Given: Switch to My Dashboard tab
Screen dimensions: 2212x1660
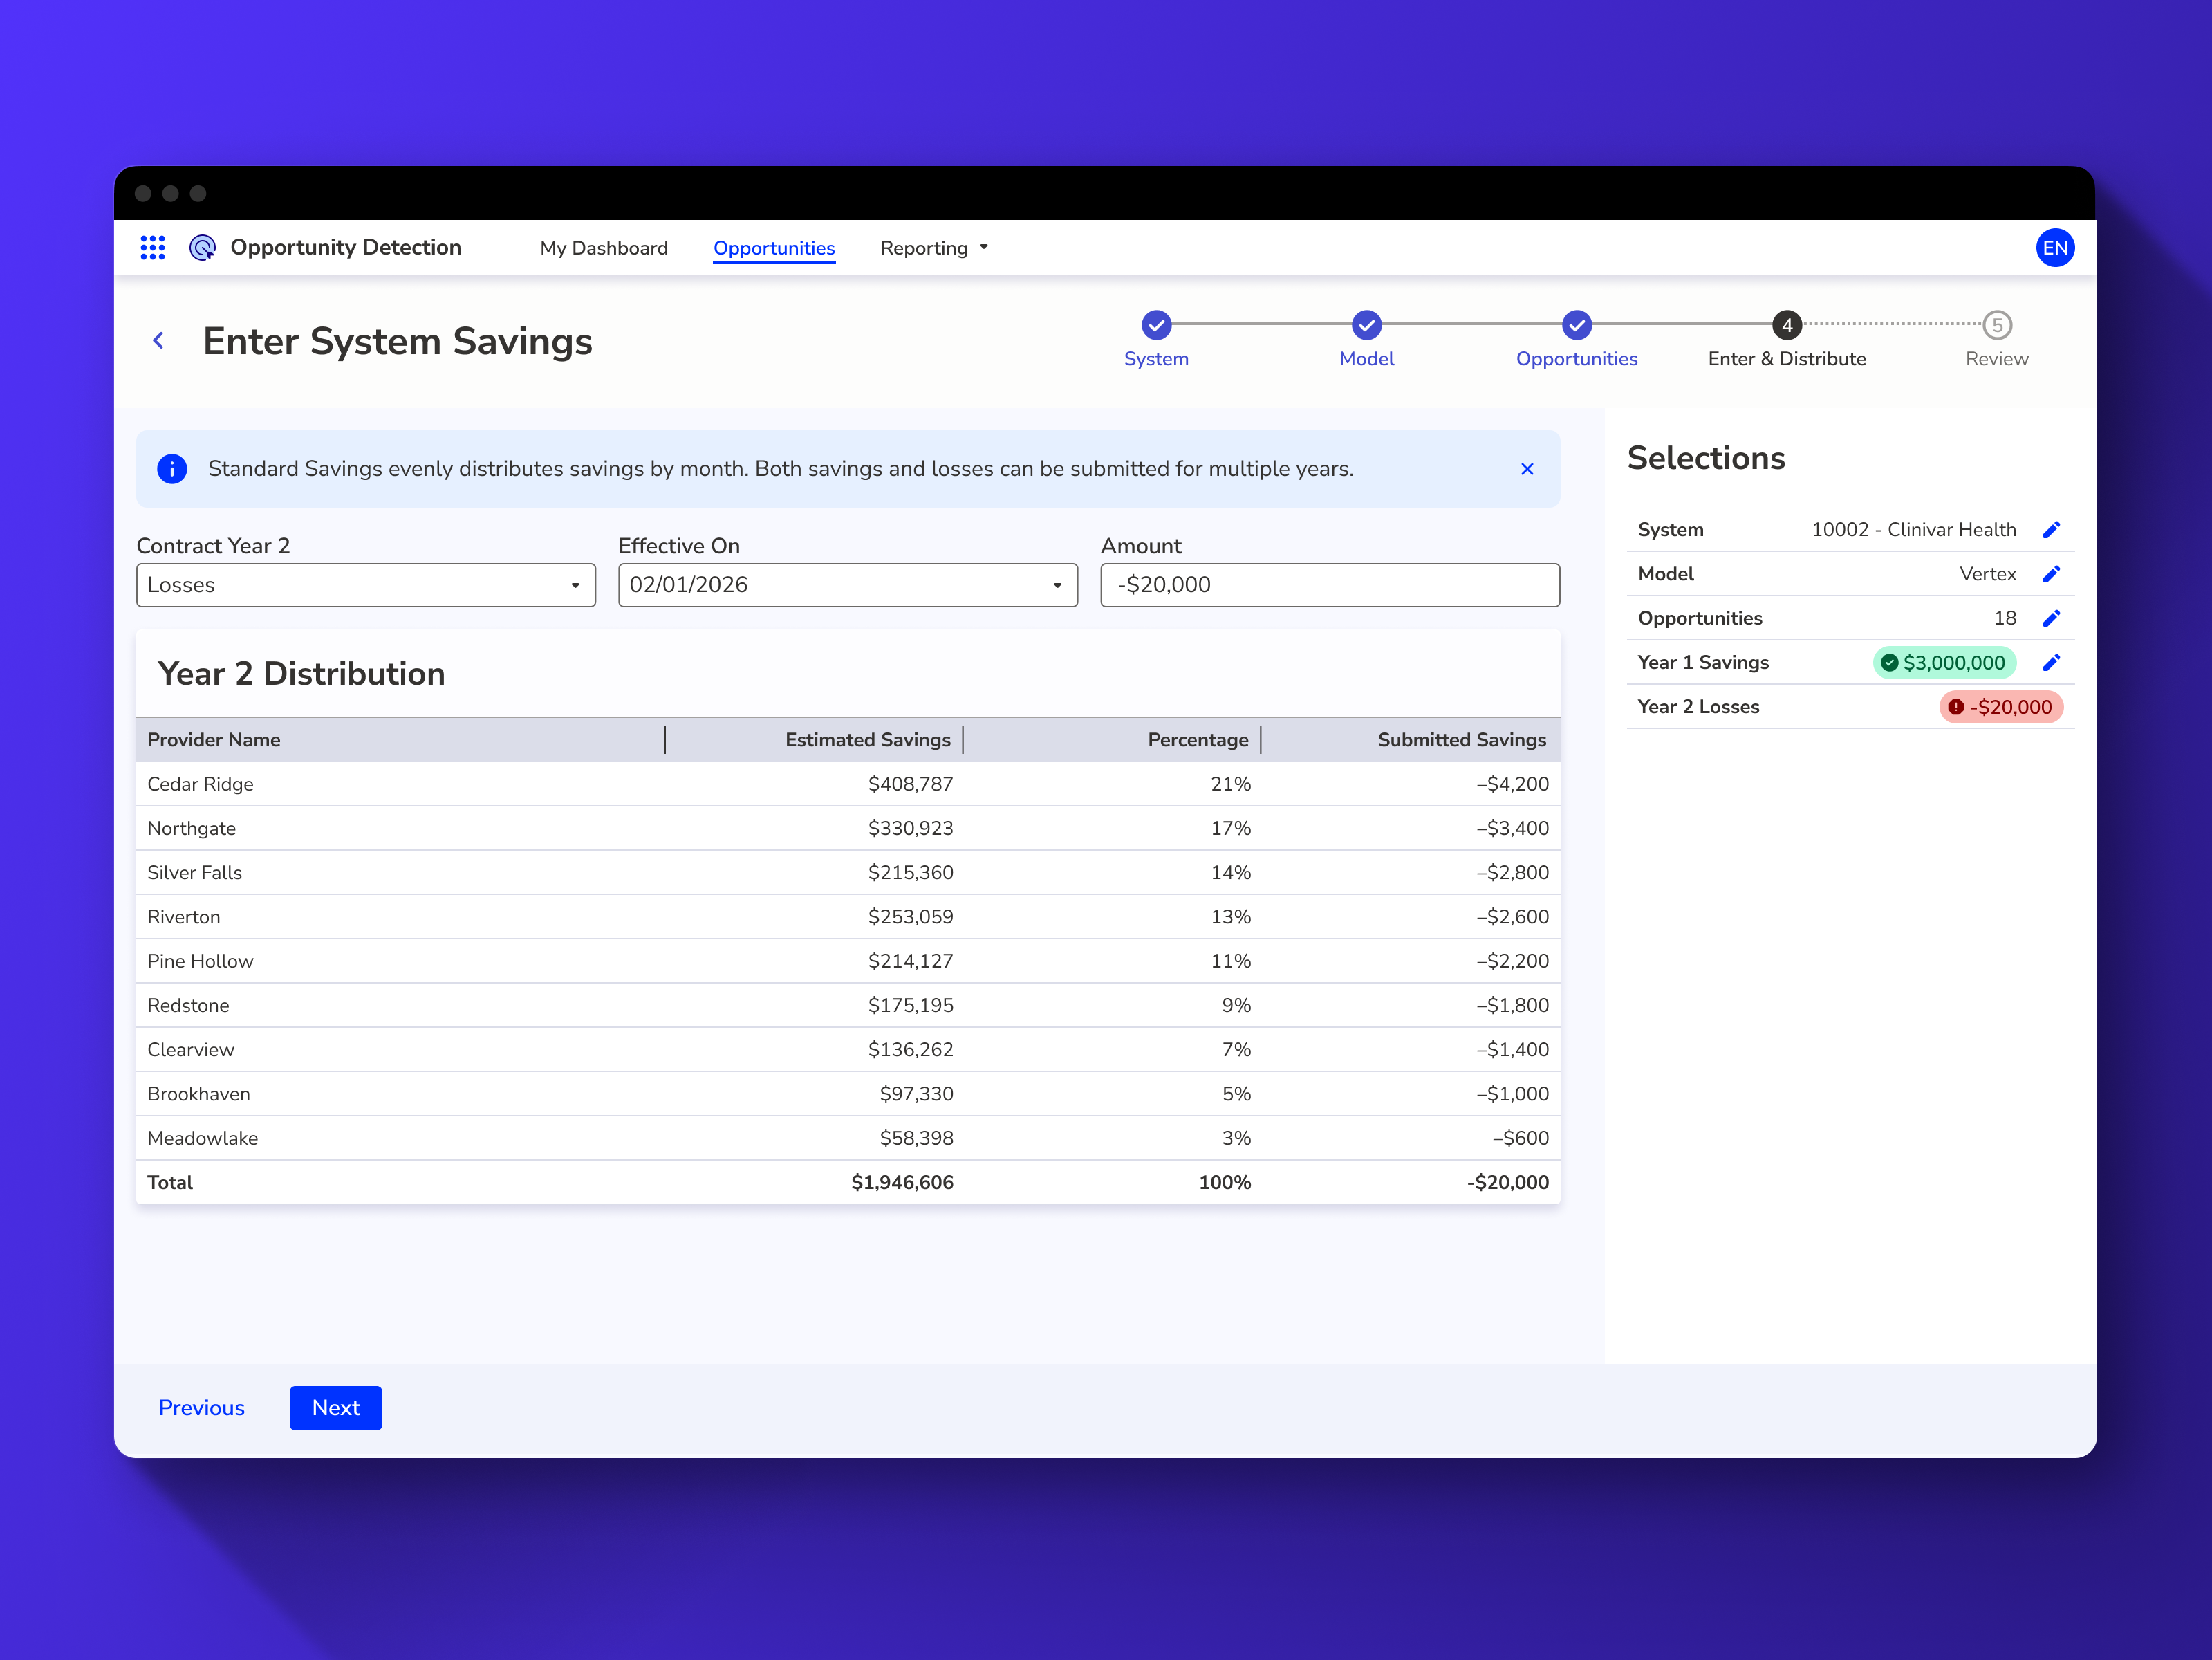Looking at the screenshot, I should 603,248.
